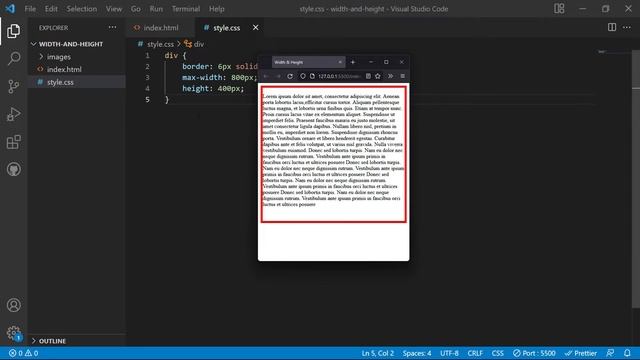Viewport: 640px width, 360px height.
Task: Close the style.css editor tab
Action: 255,27
